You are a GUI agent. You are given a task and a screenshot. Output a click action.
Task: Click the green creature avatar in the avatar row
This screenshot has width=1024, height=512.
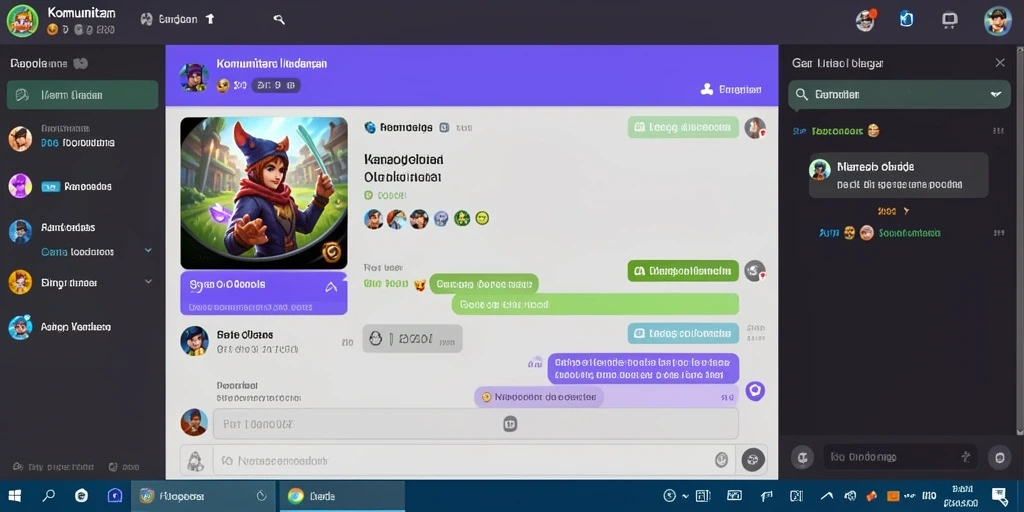point(462,218)
